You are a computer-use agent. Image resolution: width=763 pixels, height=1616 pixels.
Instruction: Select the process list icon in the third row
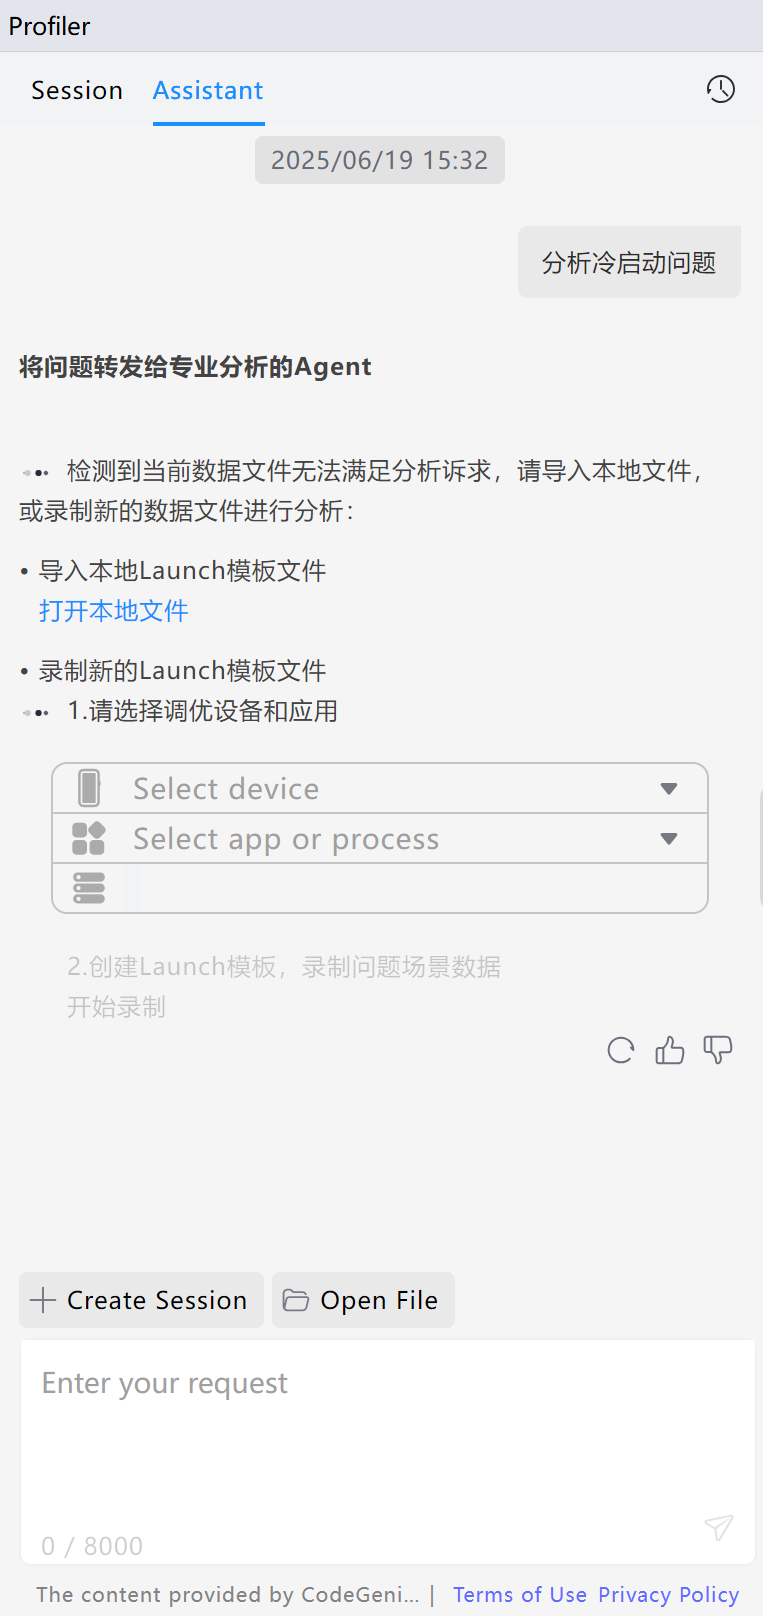(89, 888)
